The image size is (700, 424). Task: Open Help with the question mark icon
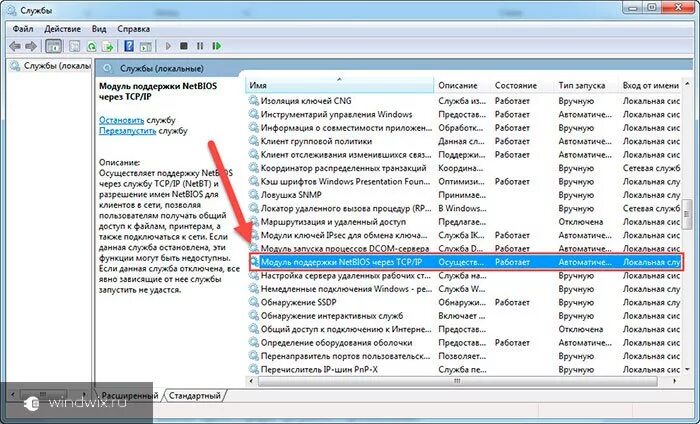129,46
